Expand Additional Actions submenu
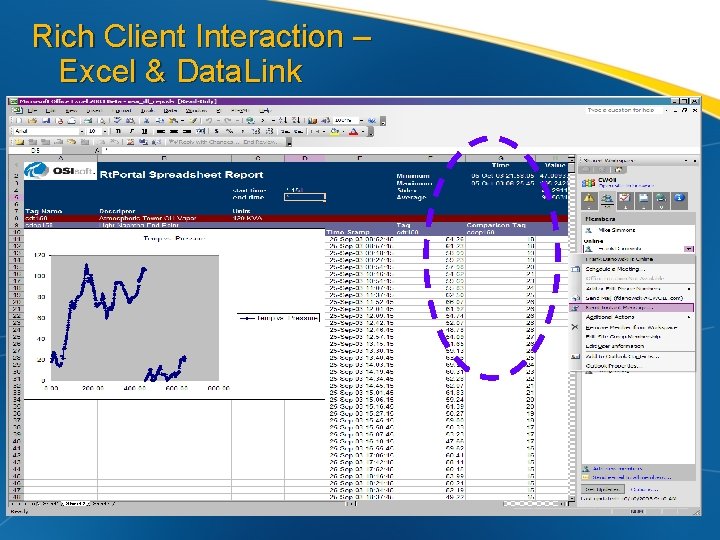Viewport: 720px width, 540px height. pos(632,317)
